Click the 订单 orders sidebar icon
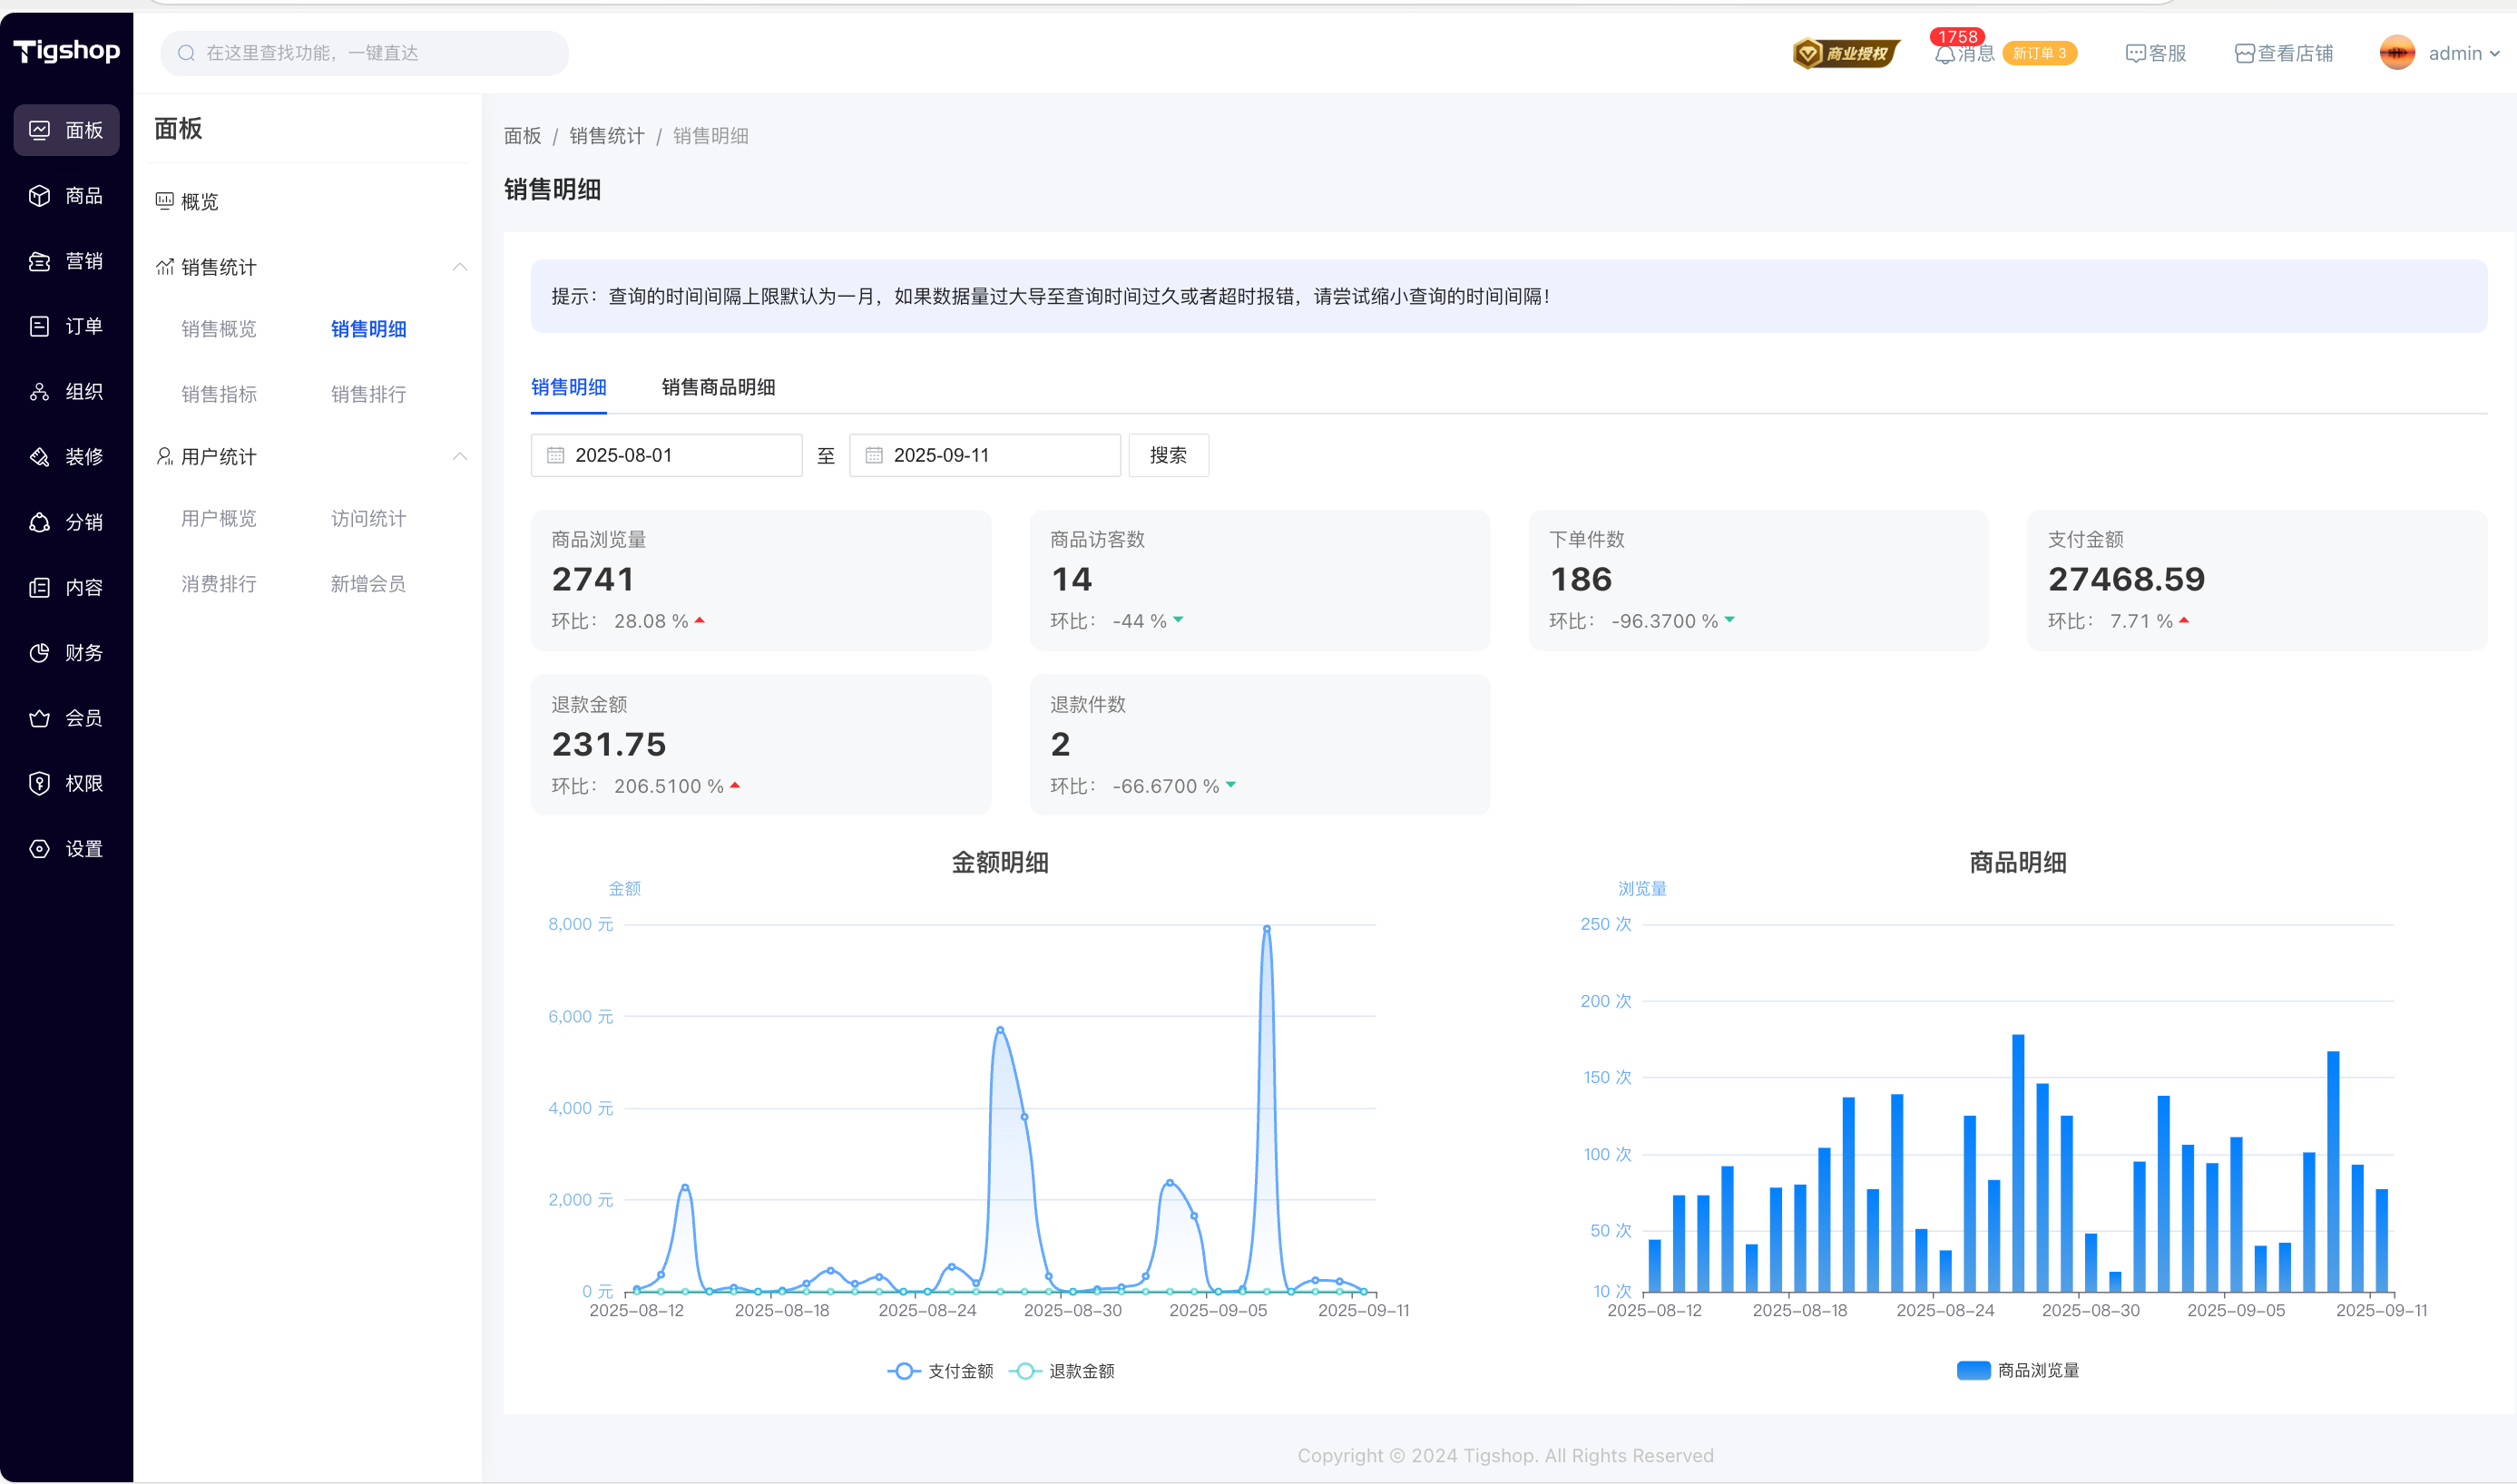Screen dimensions: 2517x1484 39,326
